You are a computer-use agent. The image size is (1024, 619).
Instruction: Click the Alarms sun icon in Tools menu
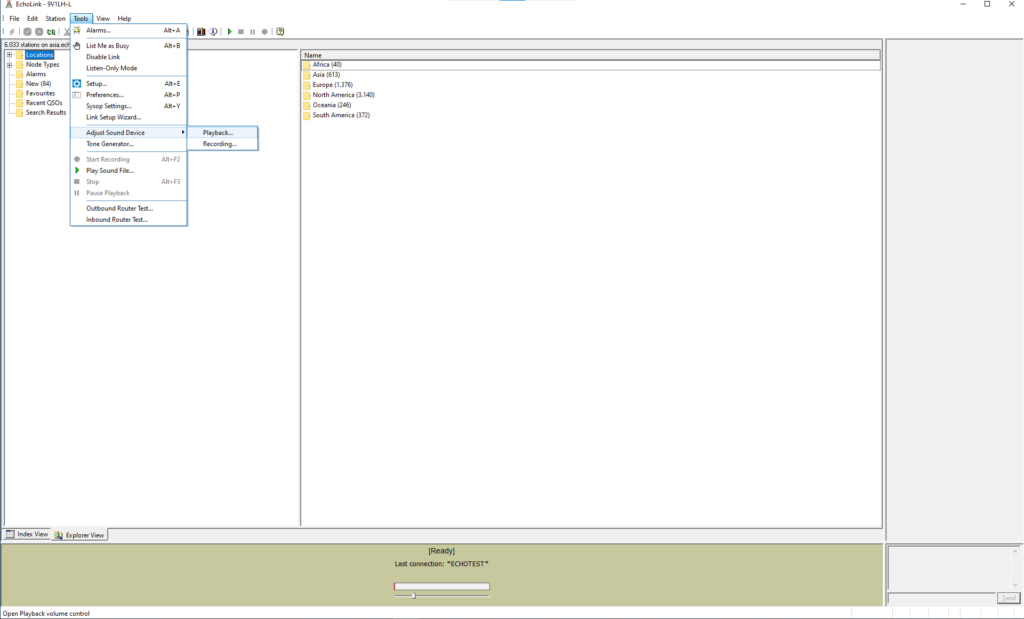(x=77, y=30)
